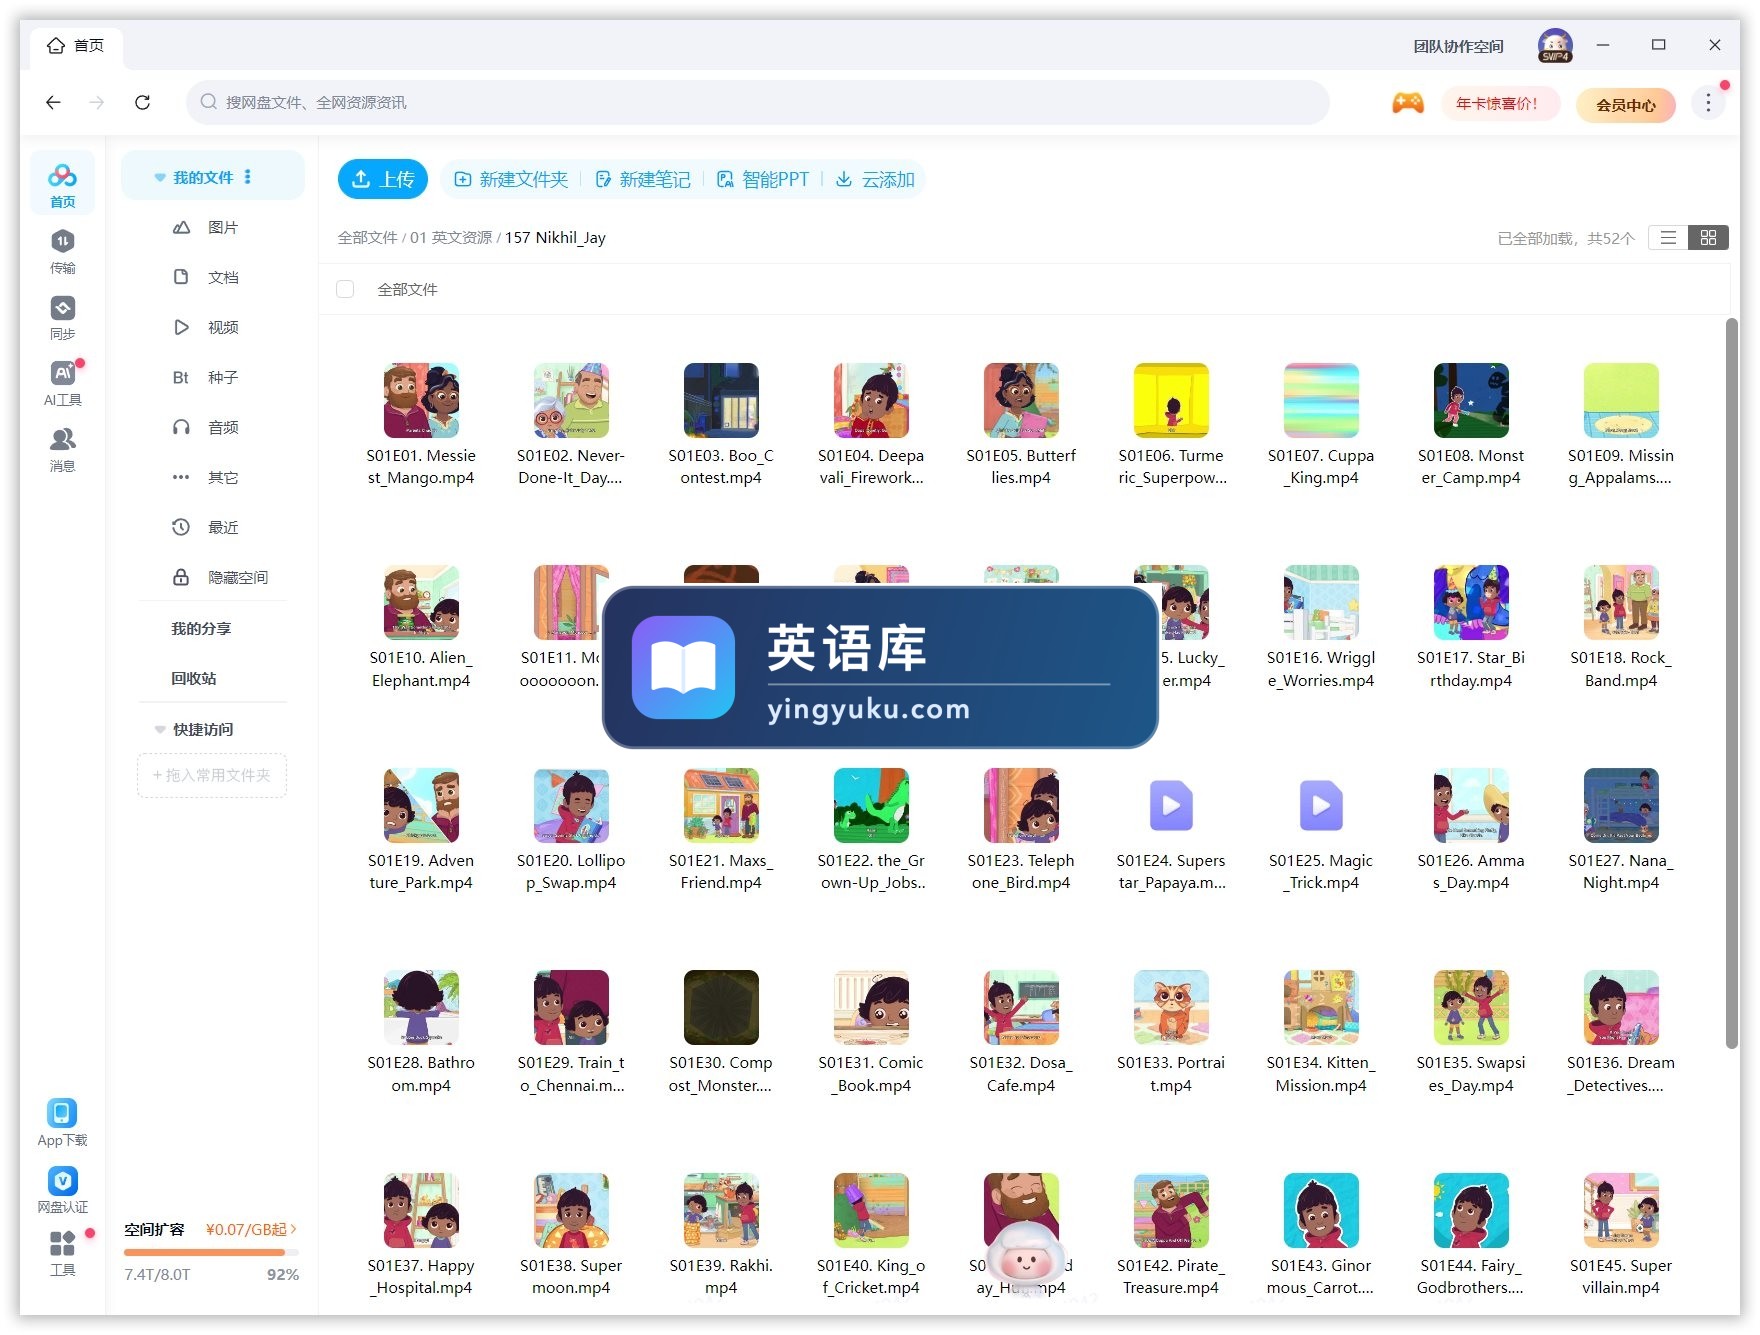Image resolution: width=1760 pixels, height=1335 pixels.
Task: Click the storage usage bar
Action: pos(211,1252)
